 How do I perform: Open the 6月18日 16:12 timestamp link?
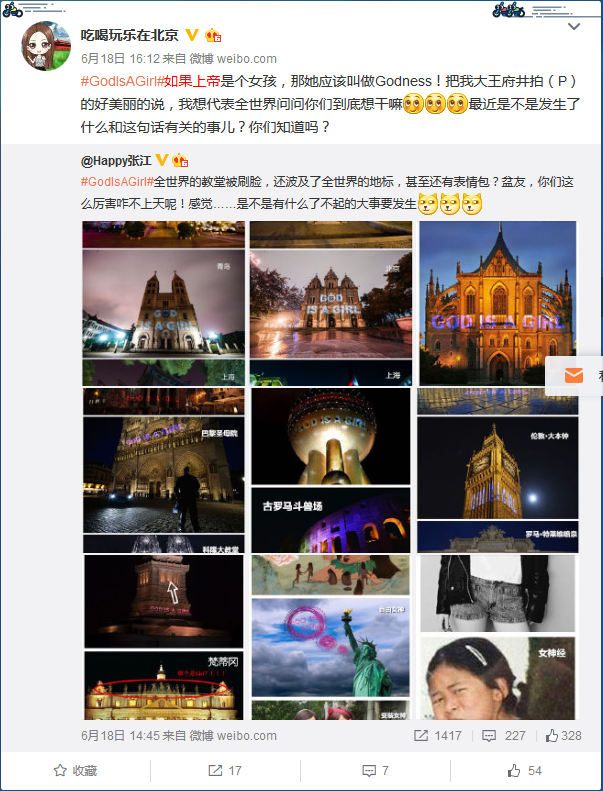coord(121,59)
